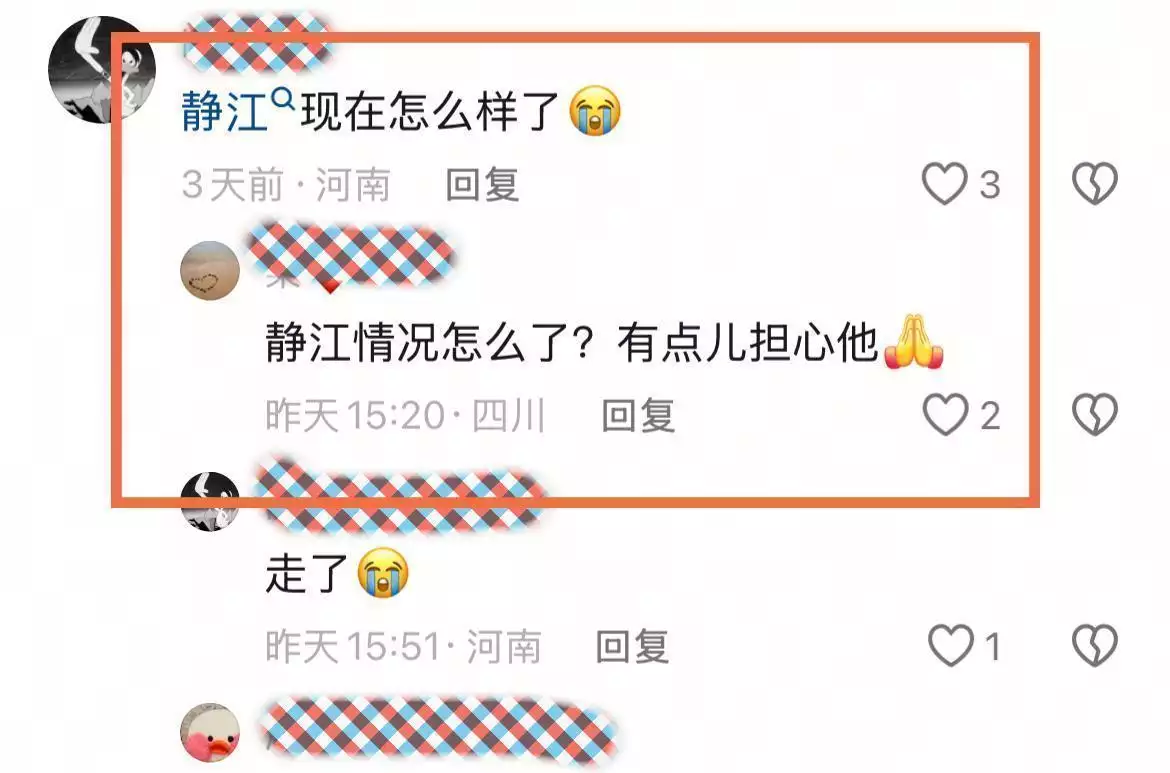This screenshot has height=773, width=1170.
Task: Open blurred username beside duck avatar
Action: click(x=438, y=731)
